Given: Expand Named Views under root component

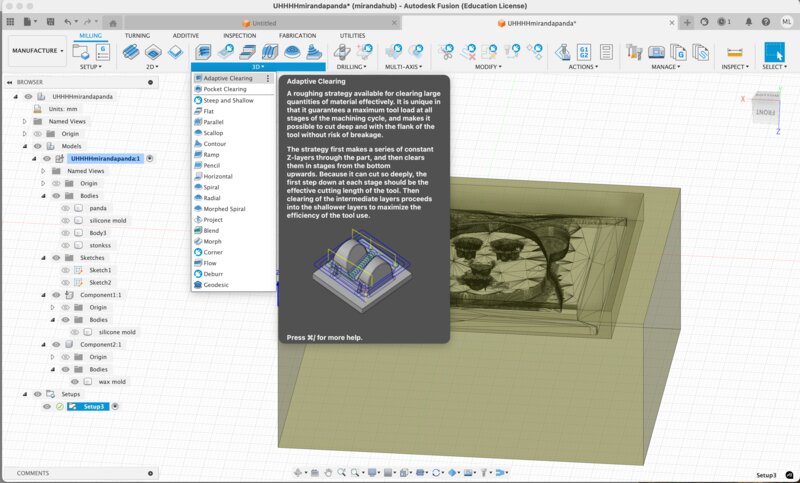Looking at the screenshot, I should point(25,121).
